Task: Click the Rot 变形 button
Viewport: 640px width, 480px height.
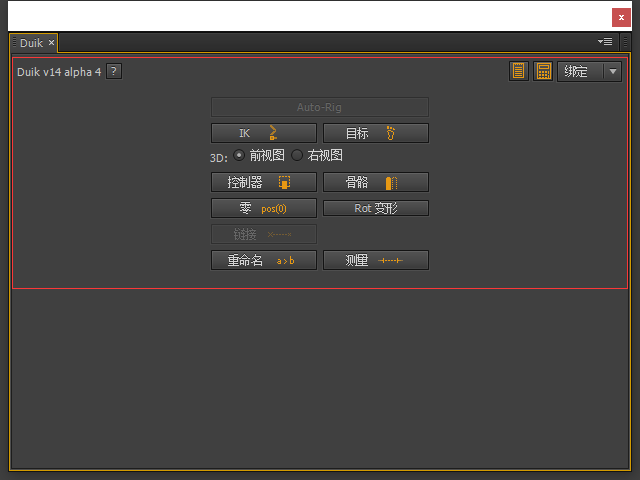Action: [376, 208]
